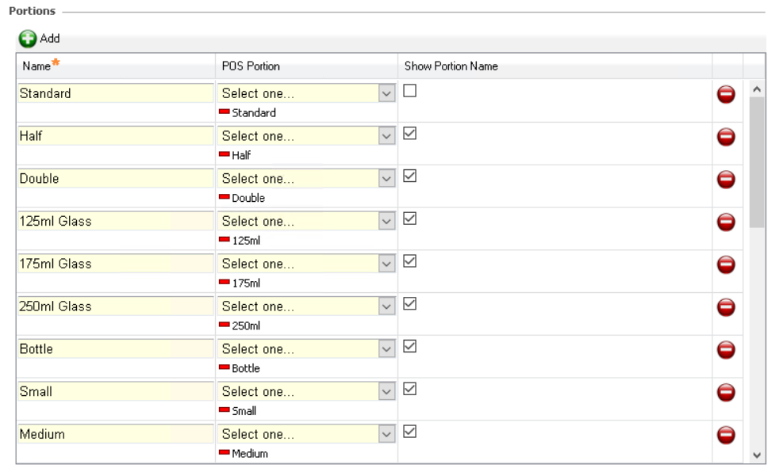Open POS Portion dropdown for Standard
This screenshot has height=467, width=777.
387,93
